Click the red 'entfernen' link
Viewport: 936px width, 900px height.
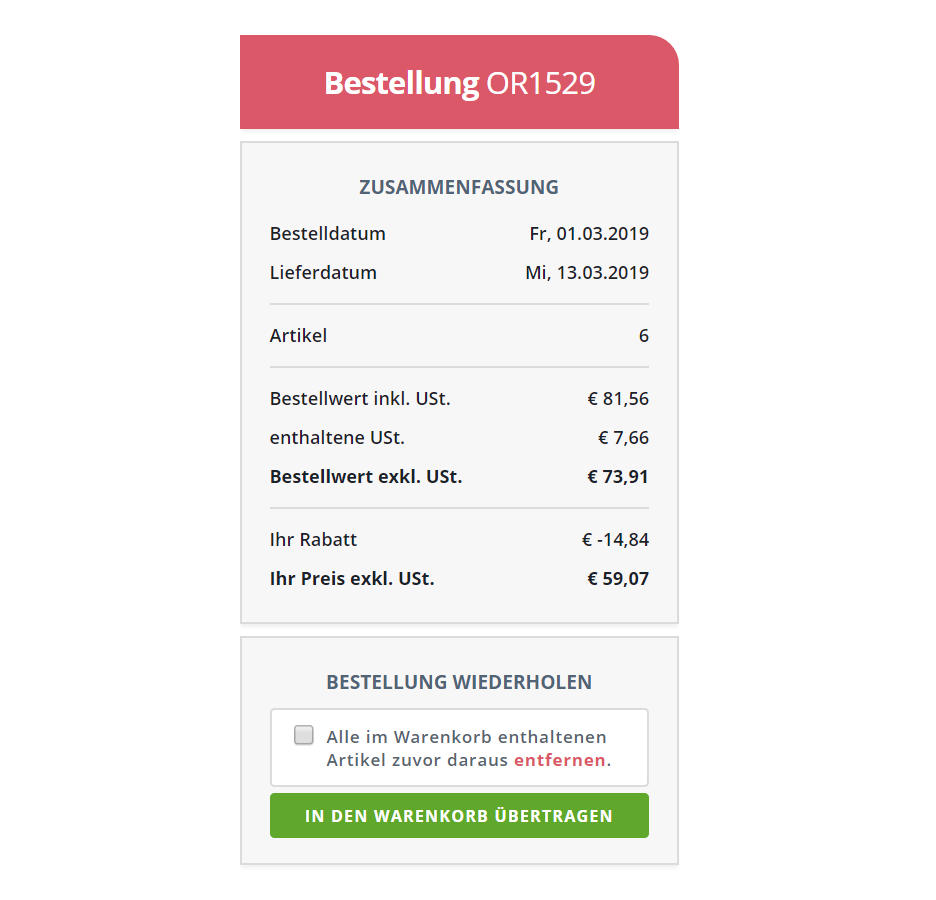pyautogui.click(x=559, y=760)
